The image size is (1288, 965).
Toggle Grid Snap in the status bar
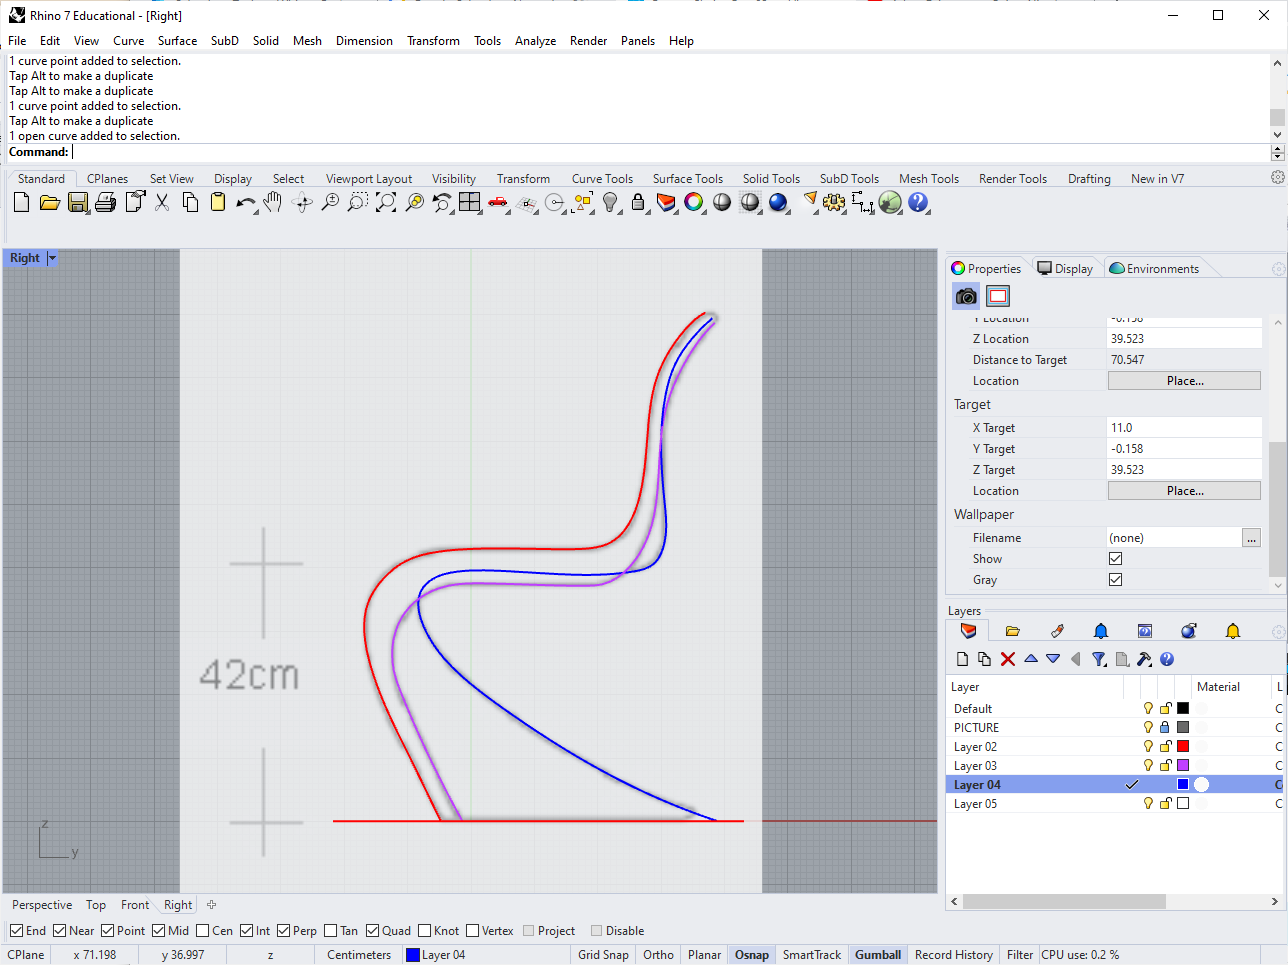(603, 955)
